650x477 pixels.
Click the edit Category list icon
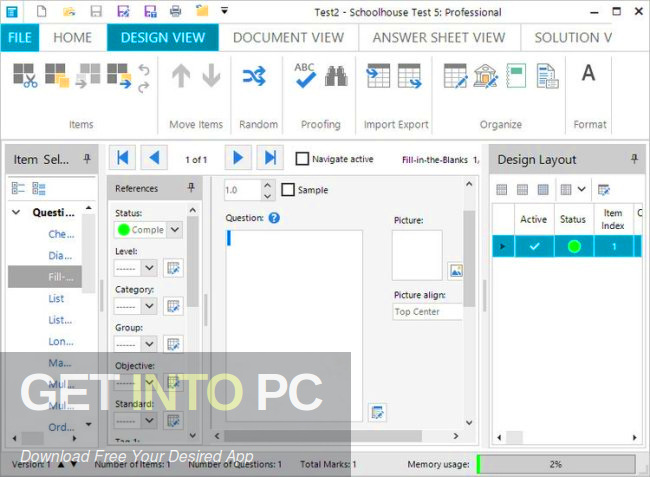point(173,306)
